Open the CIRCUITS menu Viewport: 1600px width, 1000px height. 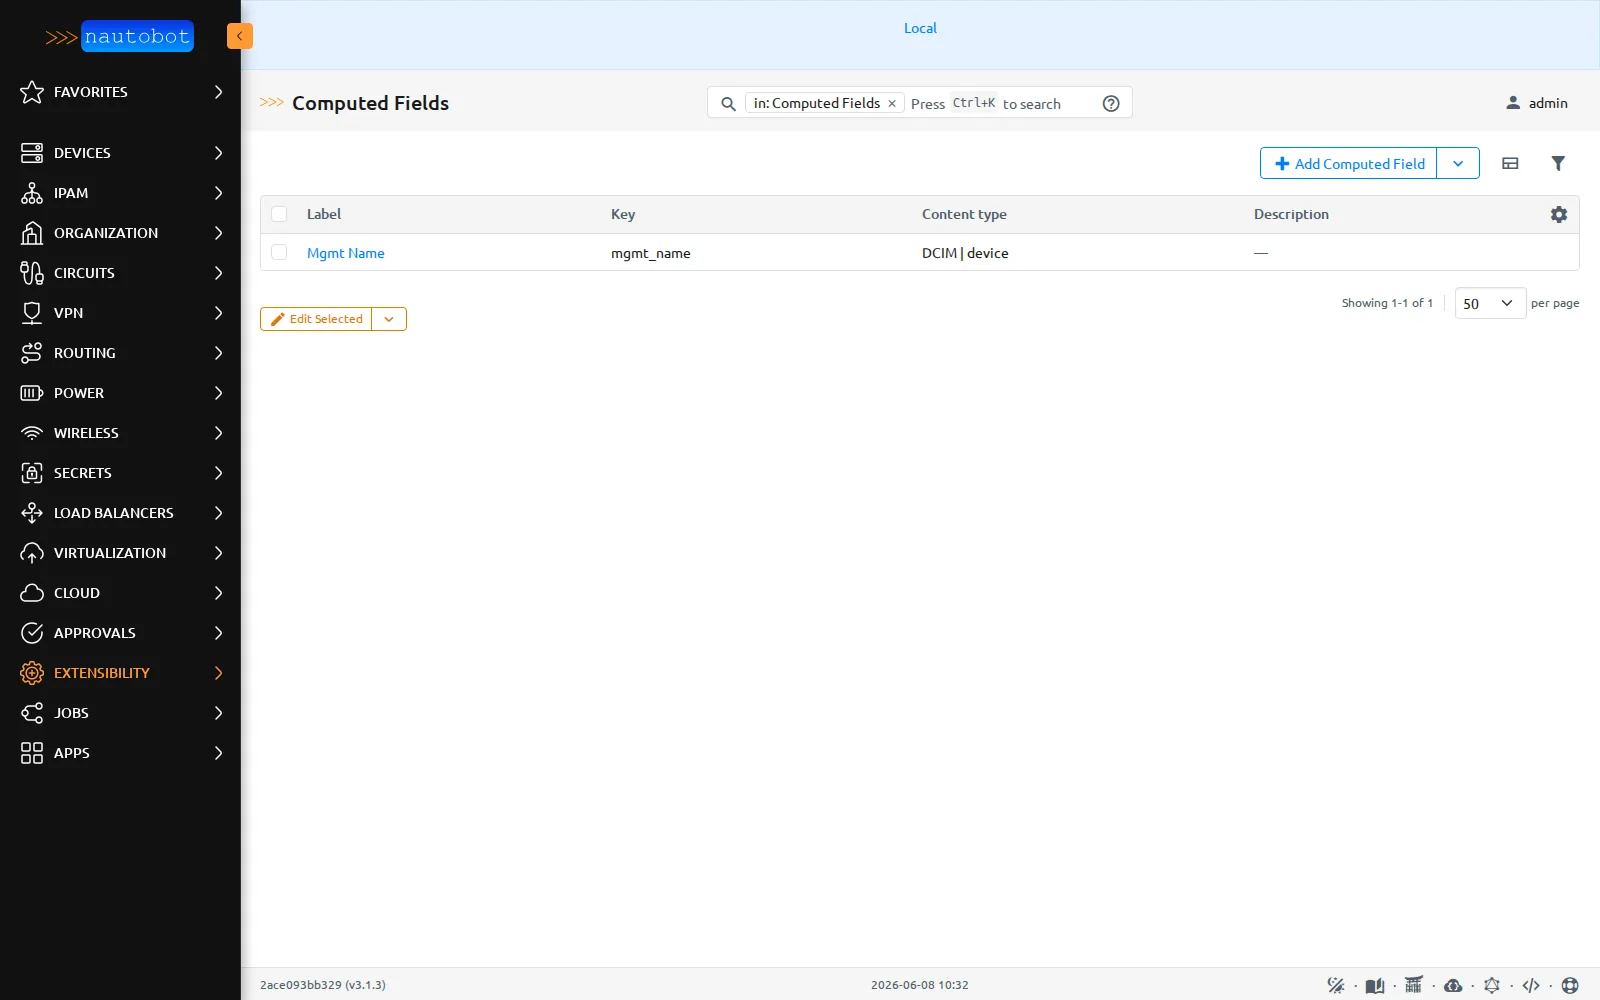[x=120, y=273]
